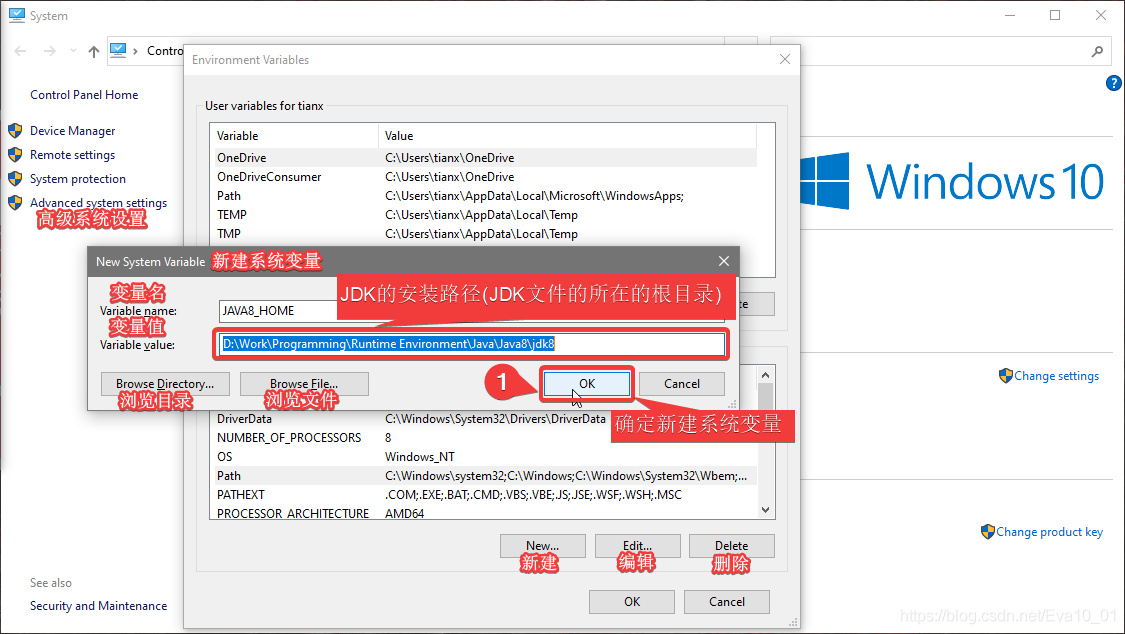This screenshot has height=634, width=1125.
Task: Open Security and Maintenance link
Action: tap(98, 605)
